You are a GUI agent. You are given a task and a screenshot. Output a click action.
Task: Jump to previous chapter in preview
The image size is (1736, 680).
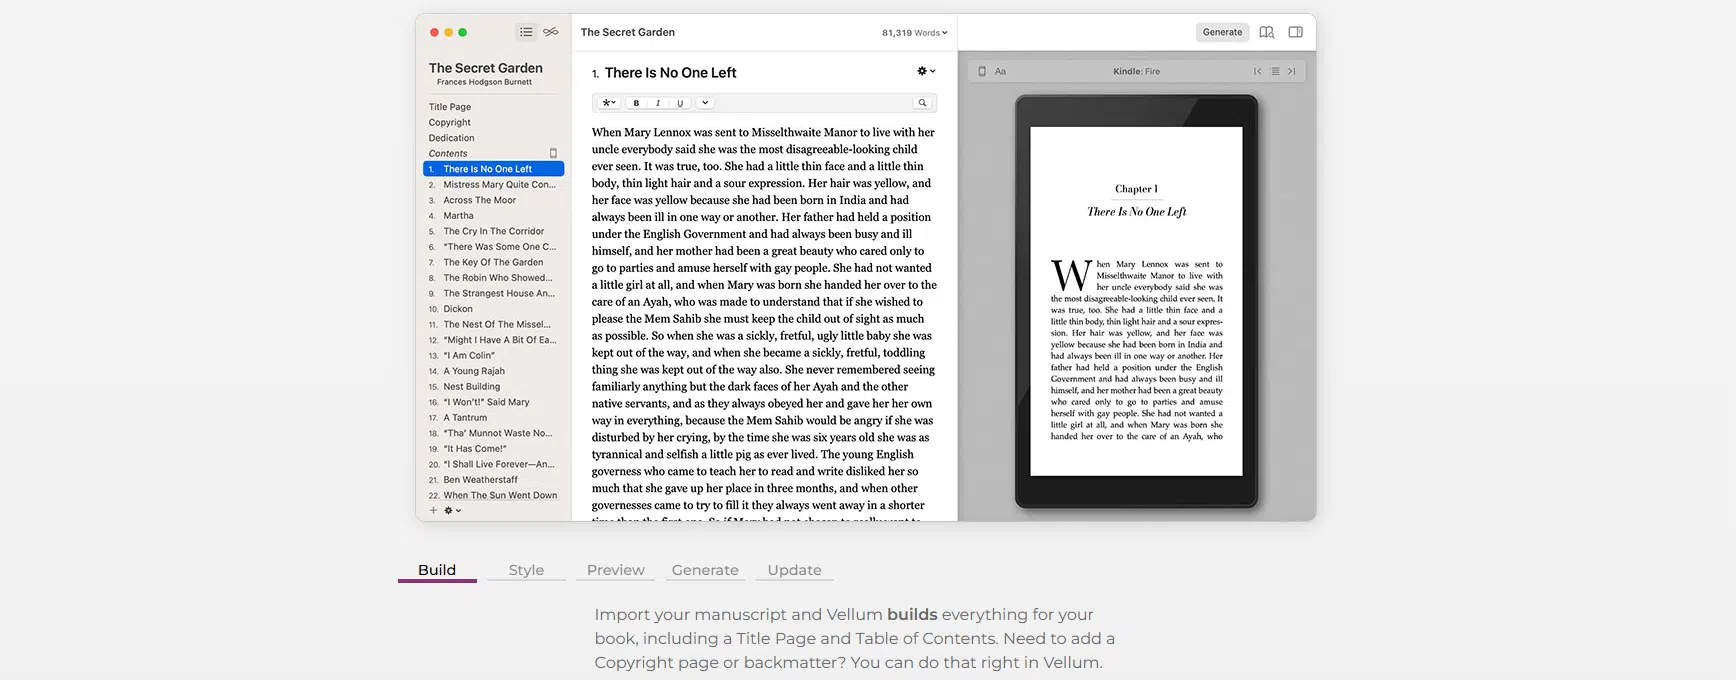pyautogui.click(x=1258, y=71)
